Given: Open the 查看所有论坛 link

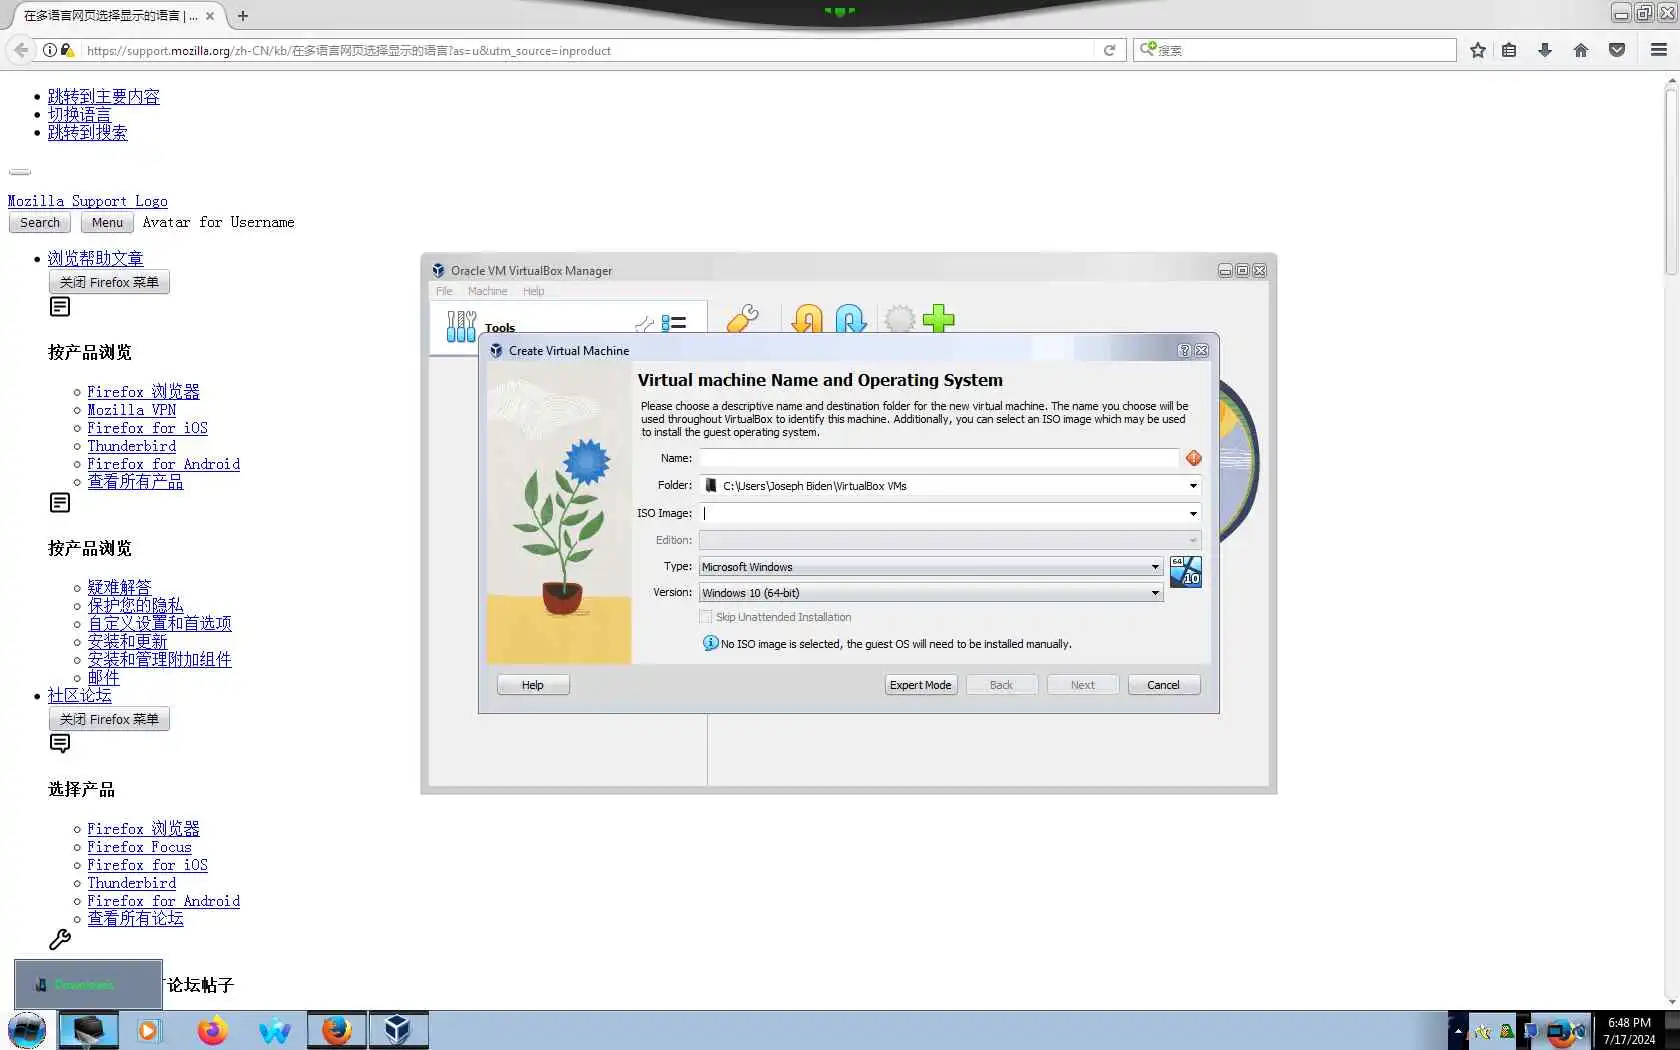Looking at the screenshot, I should [135, 918].
